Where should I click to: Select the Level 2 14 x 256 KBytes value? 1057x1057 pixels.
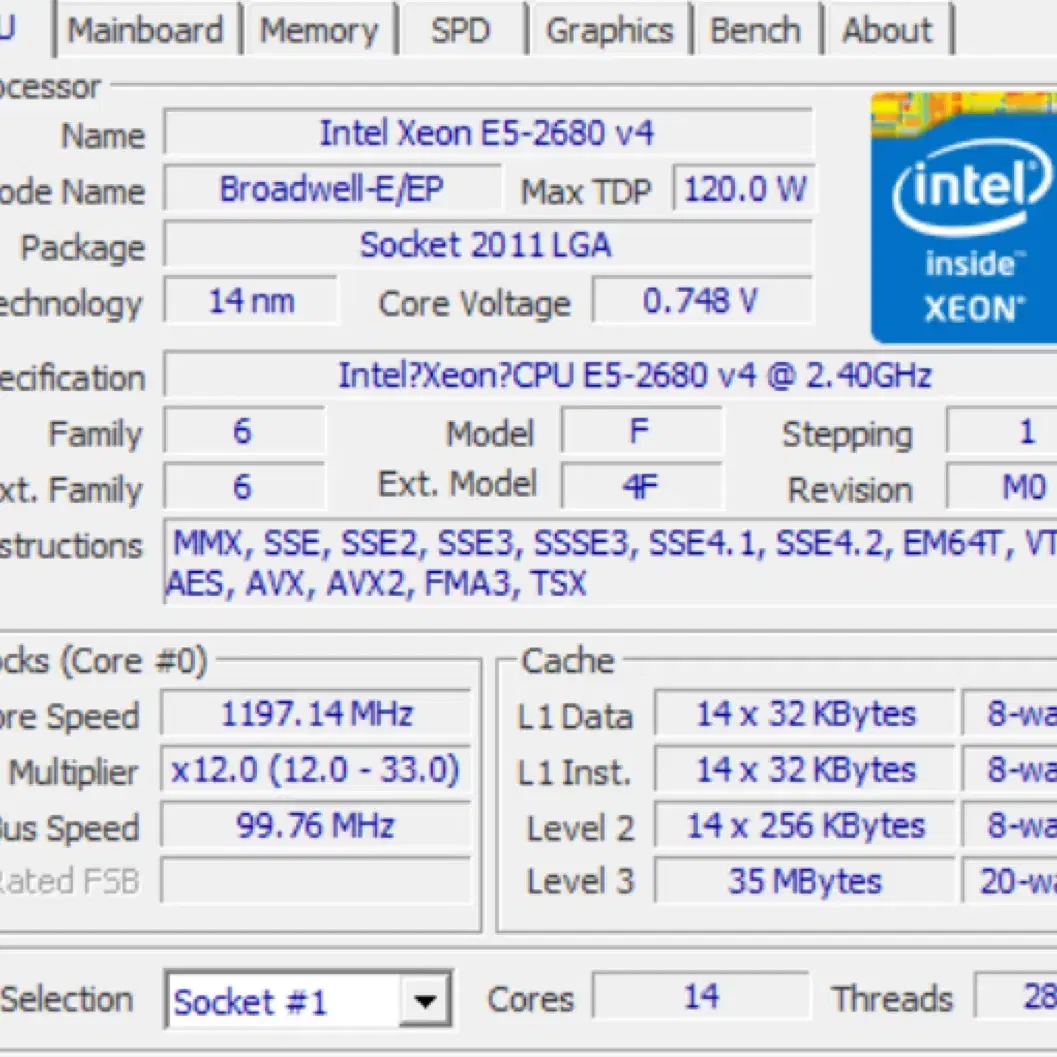(x=806, y=825)
